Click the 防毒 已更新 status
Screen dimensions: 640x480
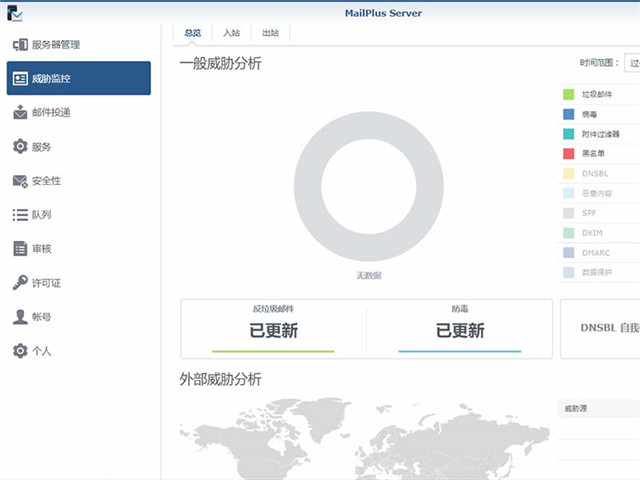[x=460, y=330]
